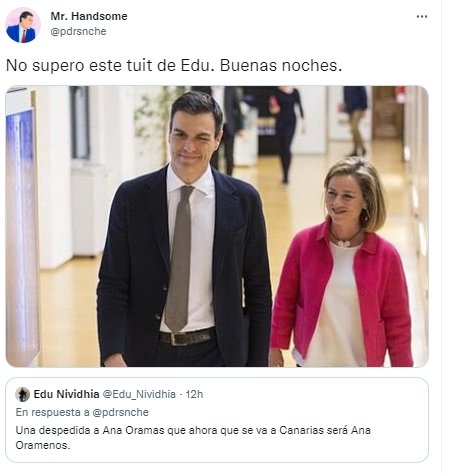Screen dimensions: 449x474
Task: Click the word 'Oramenos.' in quoted tweet
Action: coord(43,445)
